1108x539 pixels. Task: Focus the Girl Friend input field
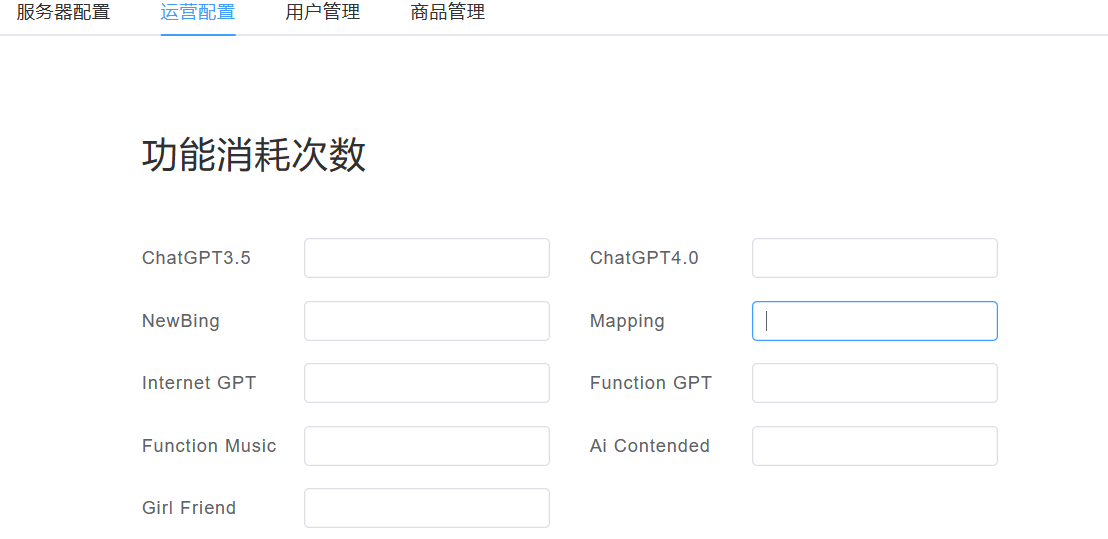[427, 508]
